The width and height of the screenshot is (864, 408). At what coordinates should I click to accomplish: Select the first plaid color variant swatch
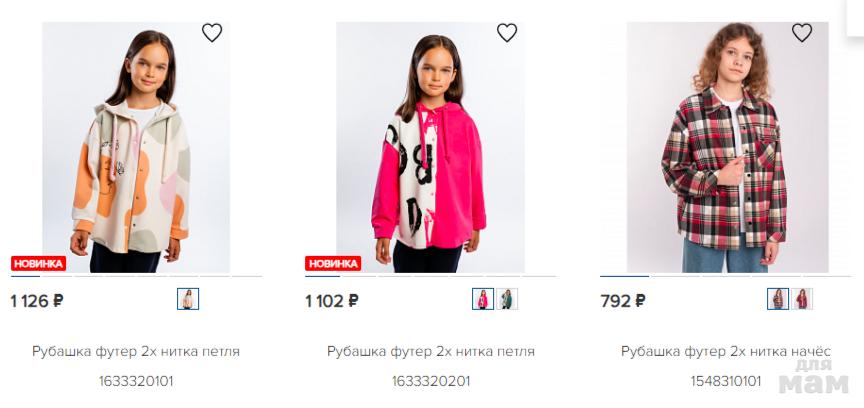(x=778, y=299)
